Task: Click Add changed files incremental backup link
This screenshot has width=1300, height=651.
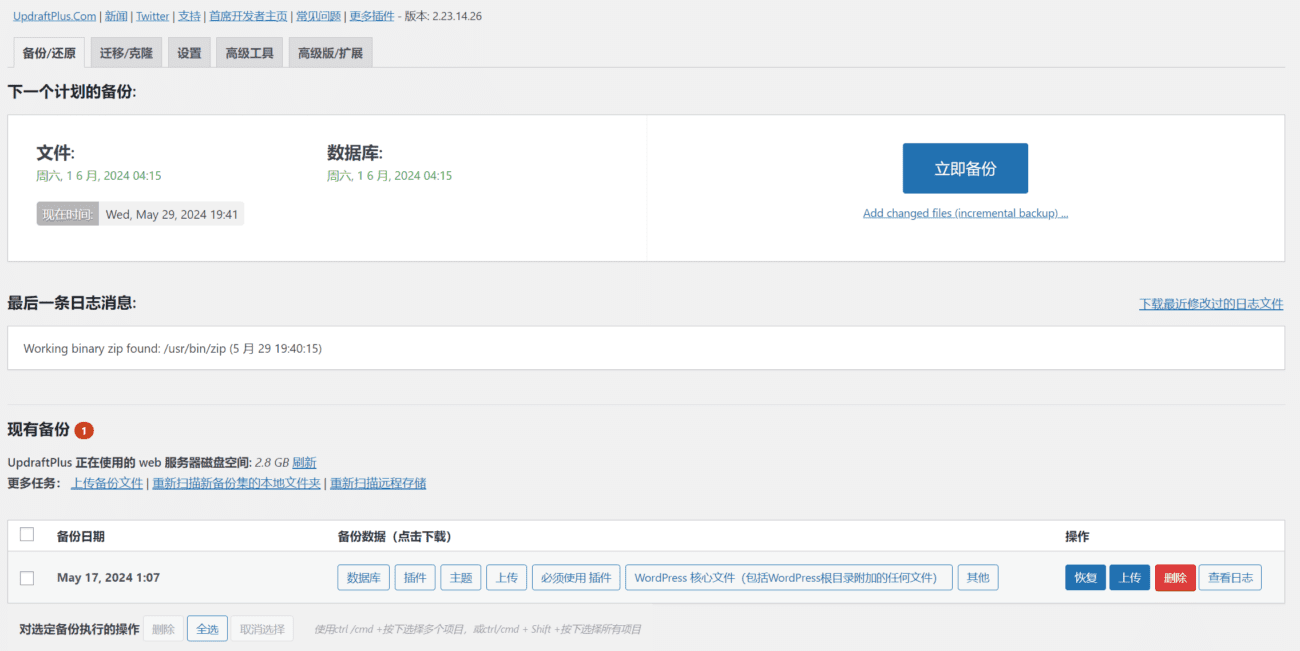Action: point(965,213)
